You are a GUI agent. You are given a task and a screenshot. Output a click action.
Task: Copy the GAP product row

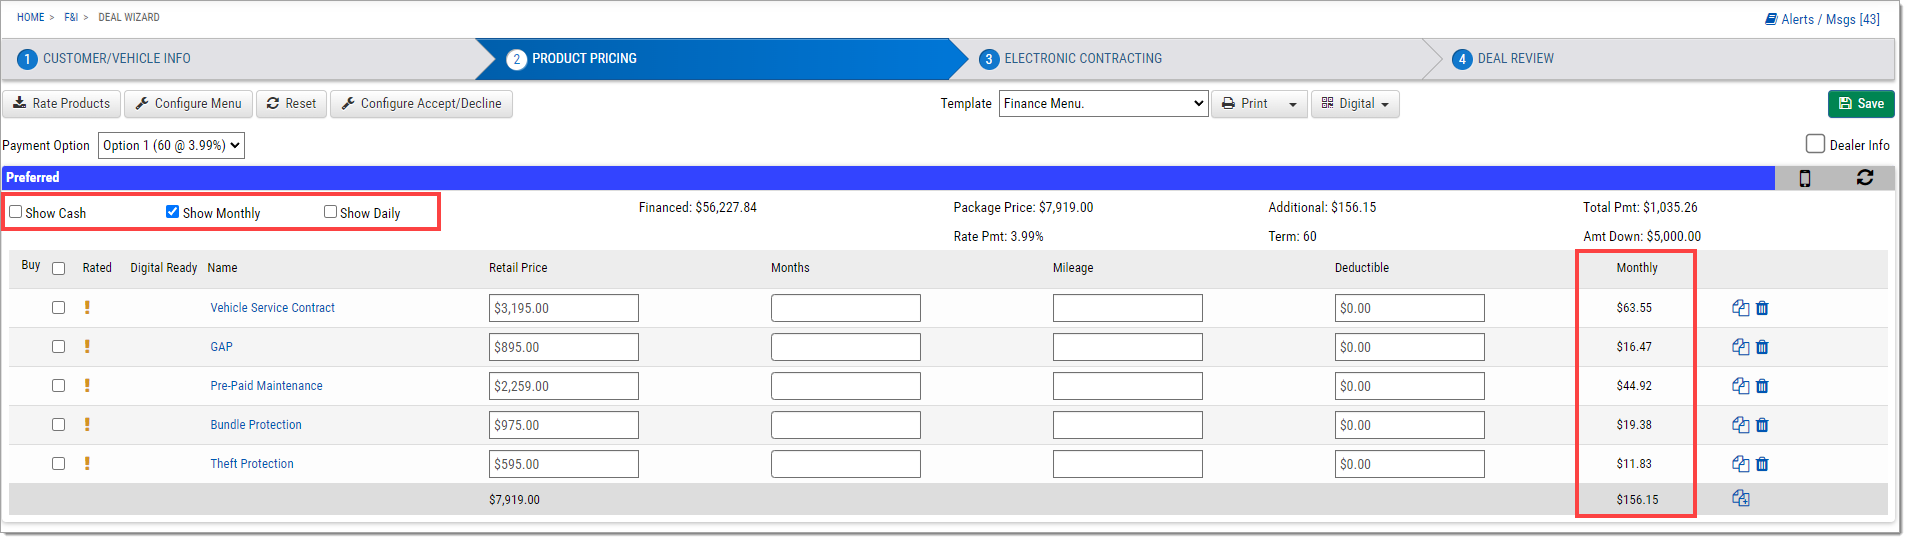click(1740, 347)
